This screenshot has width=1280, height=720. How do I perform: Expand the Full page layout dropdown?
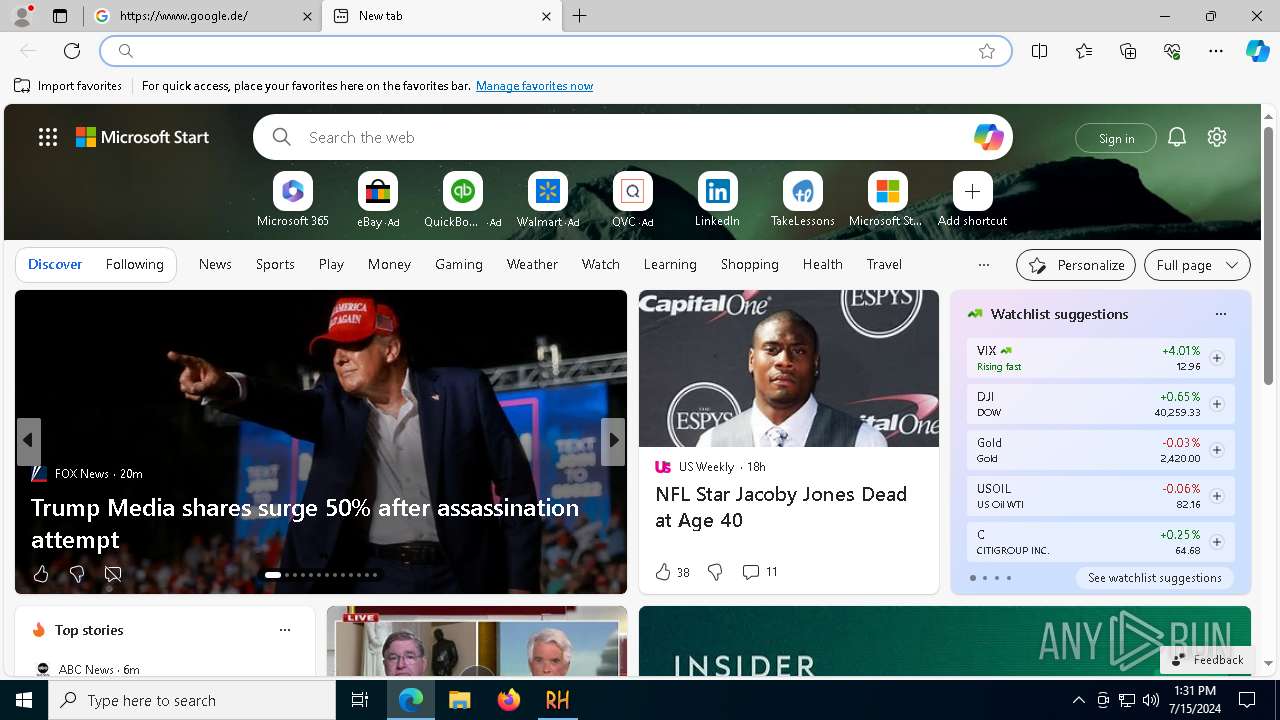pos(1197,265)
